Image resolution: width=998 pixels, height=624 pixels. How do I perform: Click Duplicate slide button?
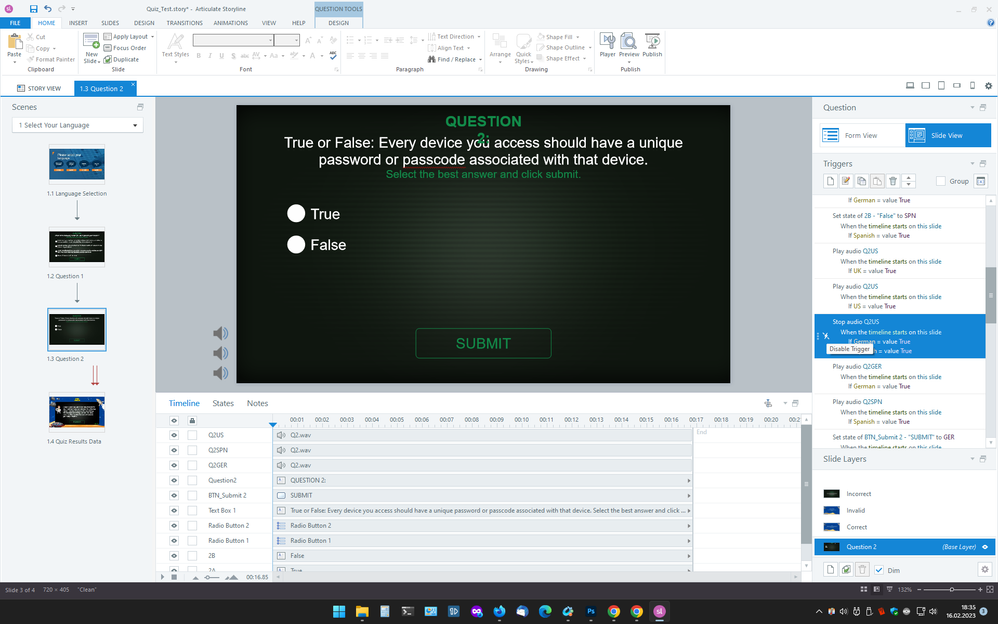click(x=121, y=59)
